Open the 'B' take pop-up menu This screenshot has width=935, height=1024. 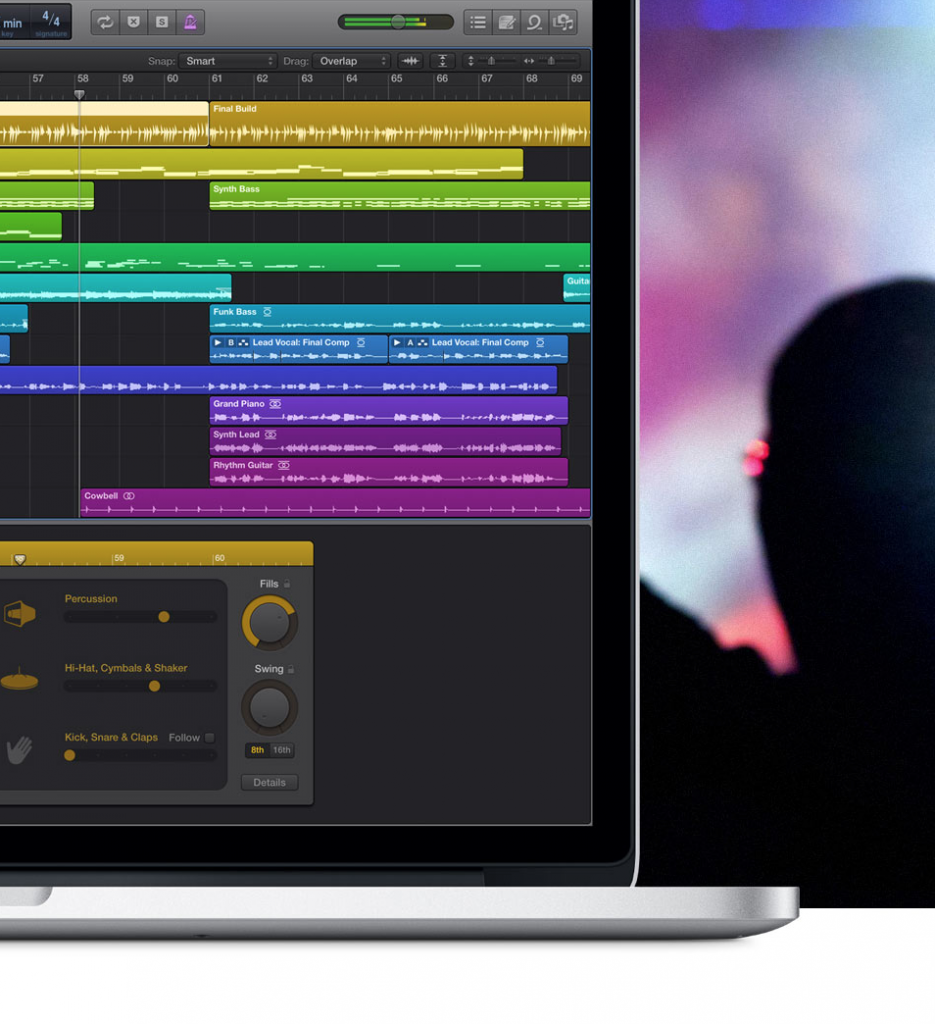(x=230, y=342)
